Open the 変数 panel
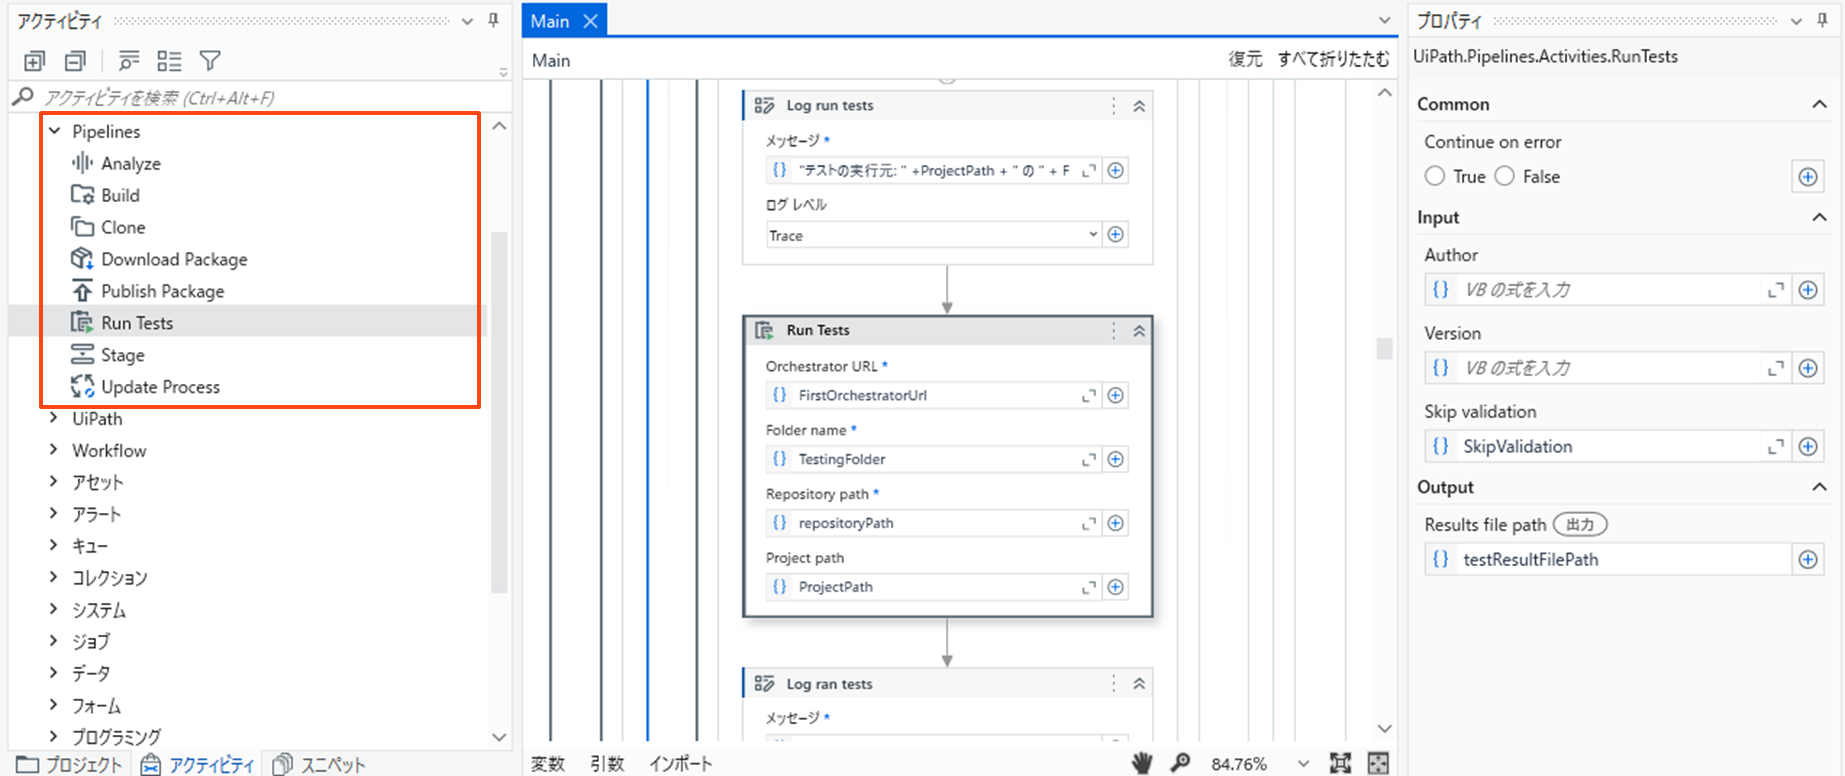 pyautogui.click(x=548, y=764)
